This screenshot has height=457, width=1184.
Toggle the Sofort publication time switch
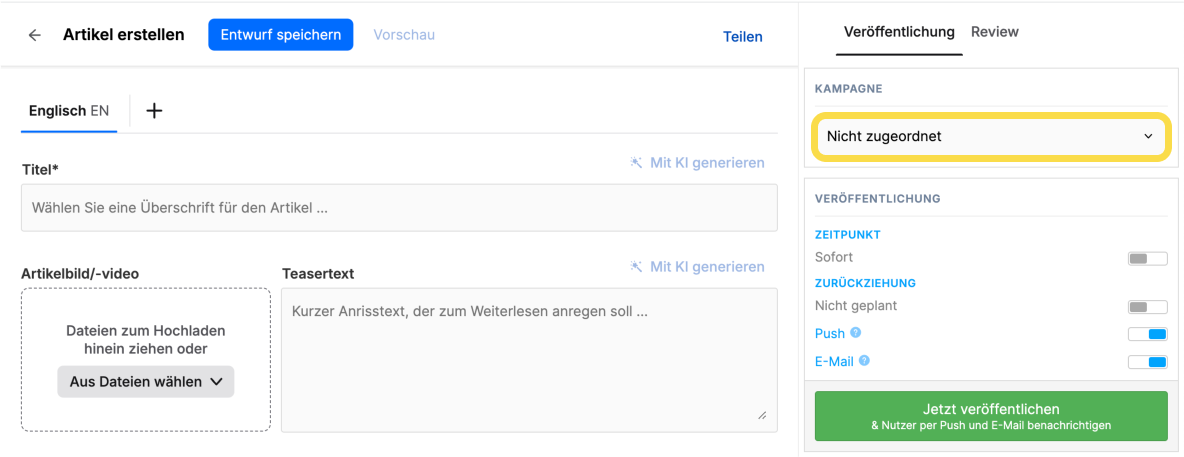pyautogui.click(x=1147, y=258)
